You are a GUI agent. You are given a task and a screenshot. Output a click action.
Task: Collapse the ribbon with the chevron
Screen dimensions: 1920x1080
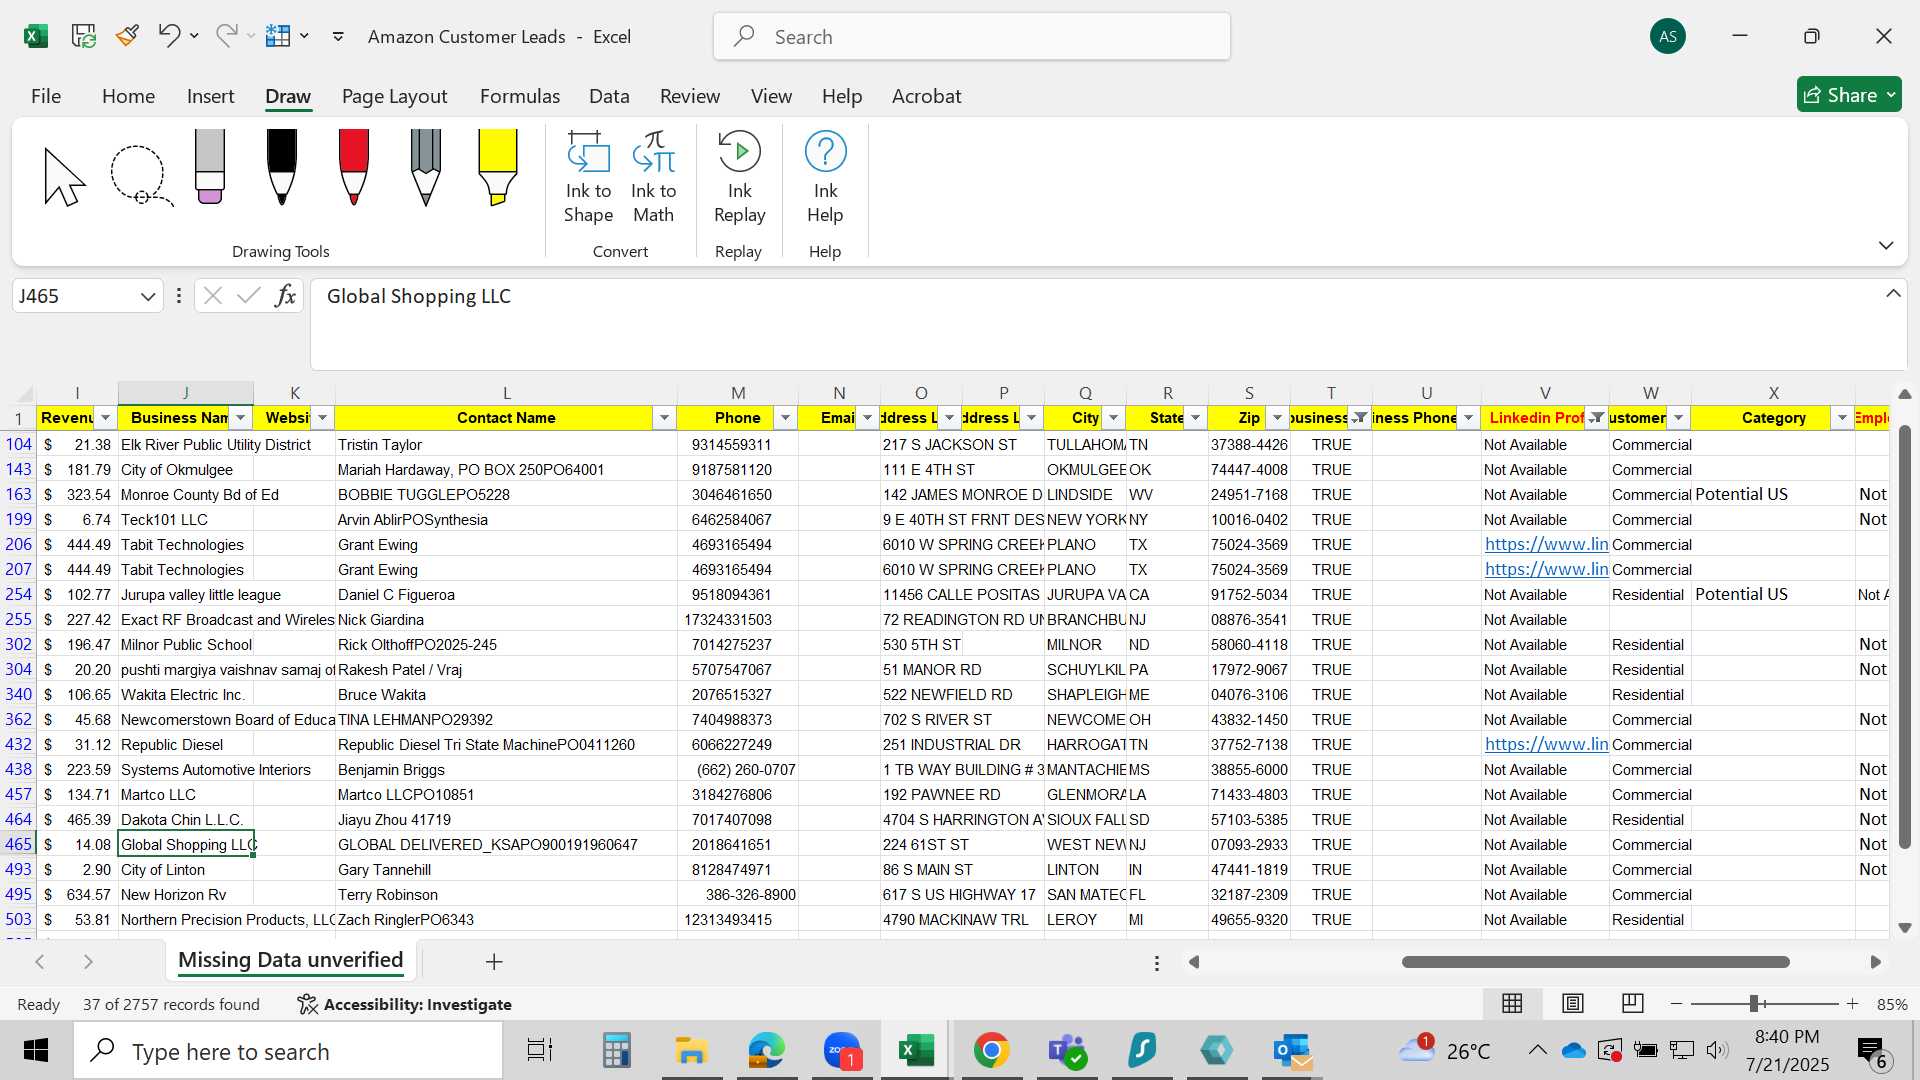click(1886, 245)
